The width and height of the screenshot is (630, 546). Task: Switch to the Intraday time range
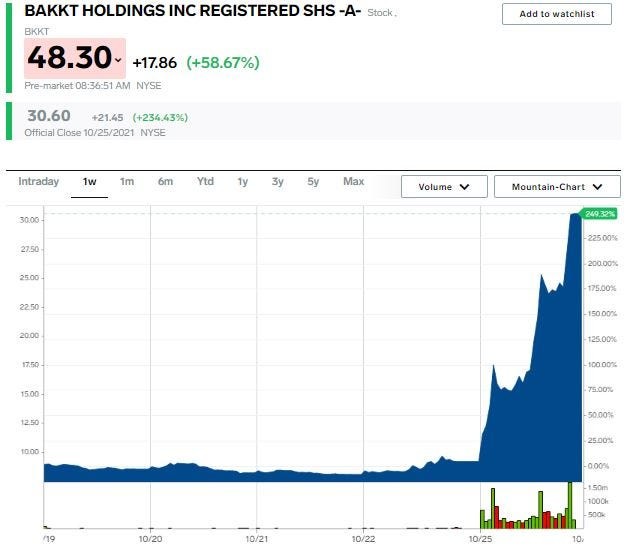point(39,182)
